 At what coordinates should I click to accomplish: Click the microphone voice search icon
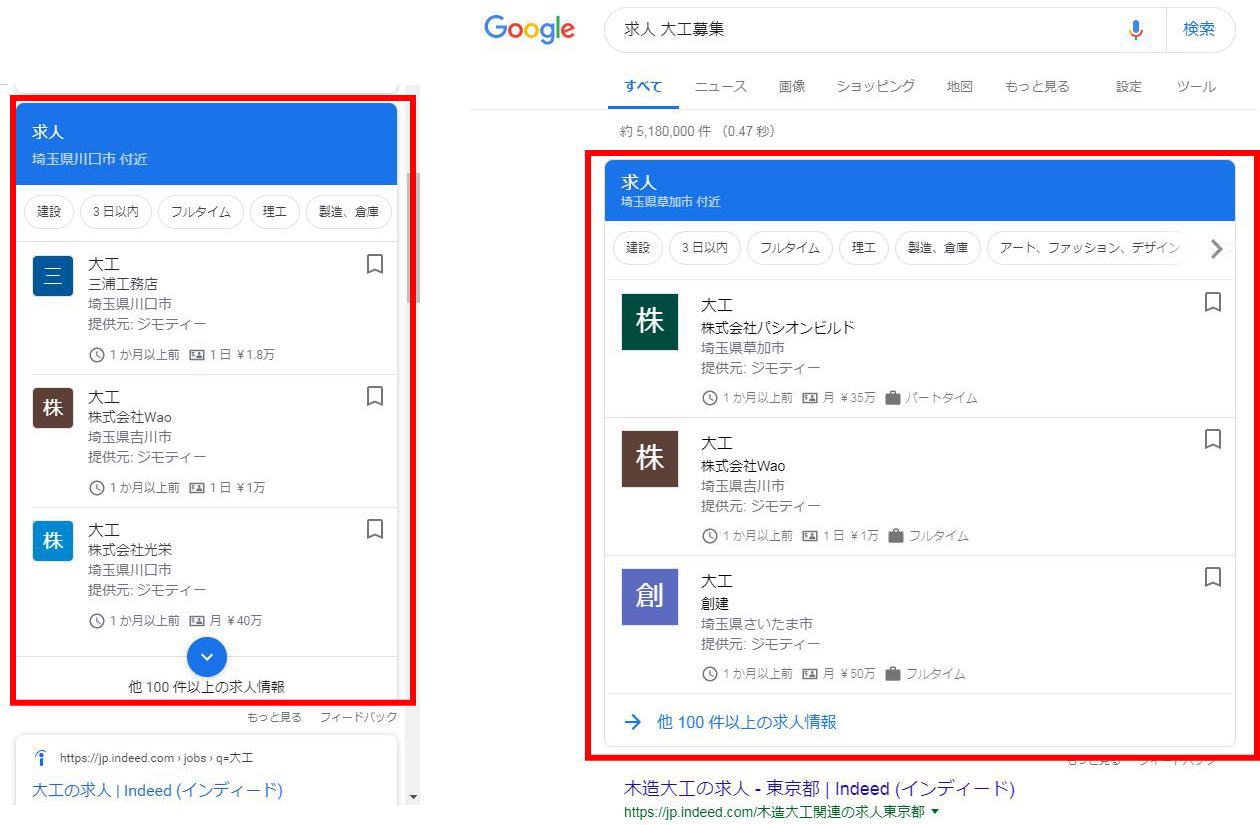tap(1135, 30)
